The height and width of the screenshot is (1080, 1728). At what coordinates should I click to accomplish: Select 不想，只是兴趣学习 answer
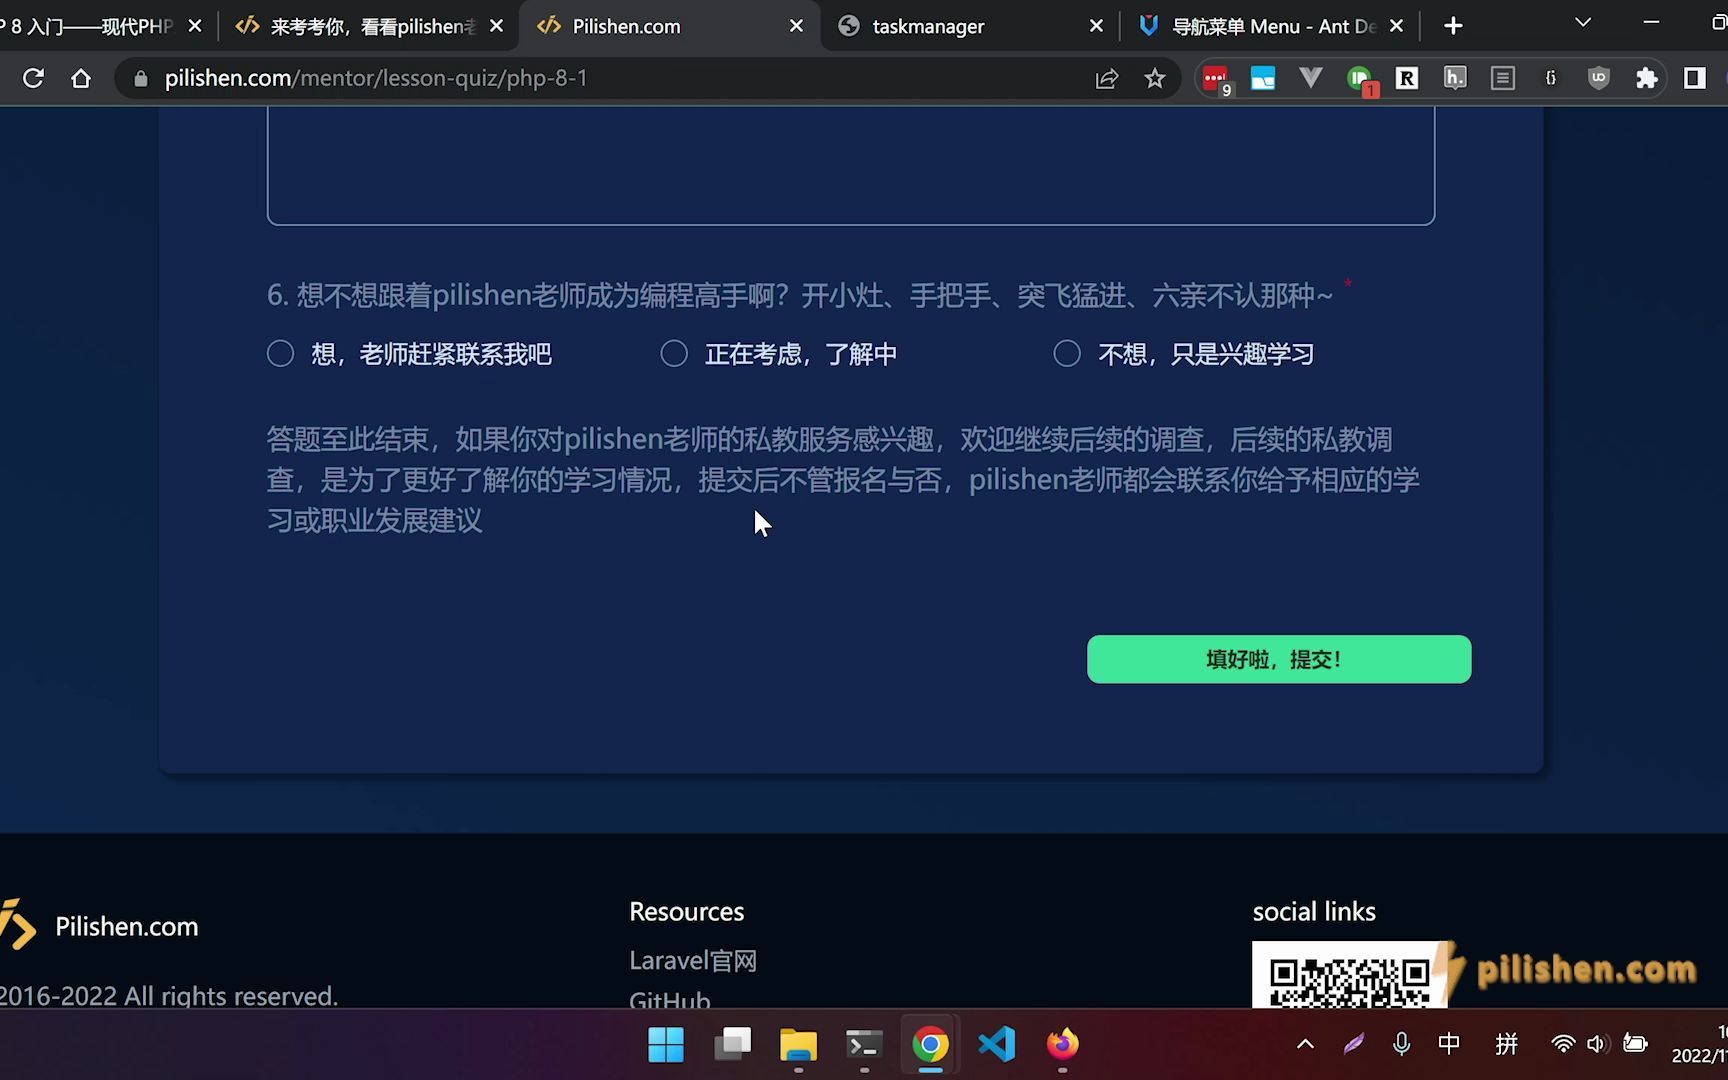[1066, 353]
